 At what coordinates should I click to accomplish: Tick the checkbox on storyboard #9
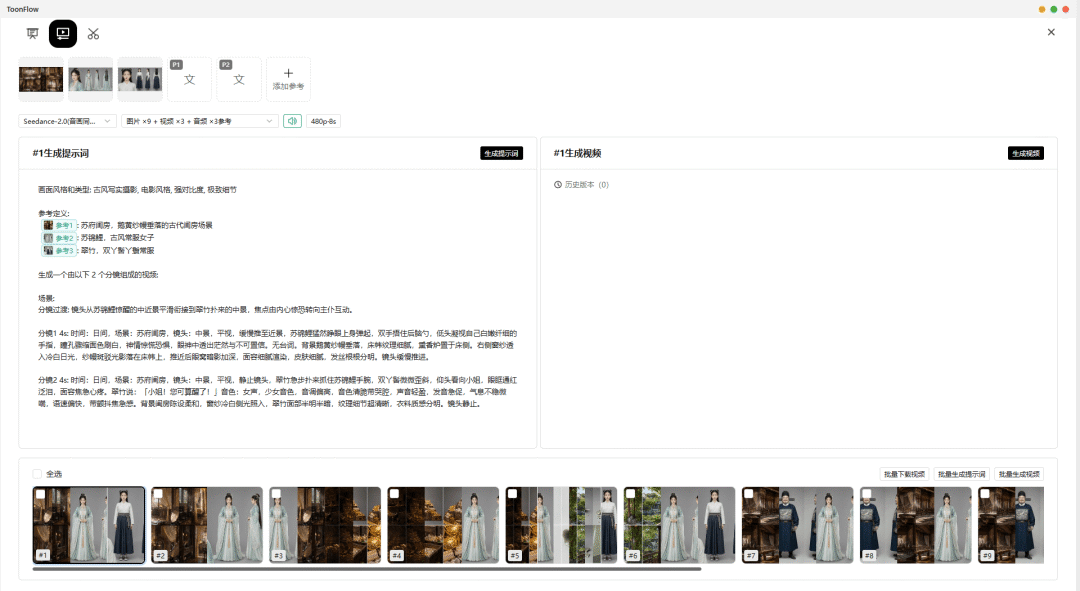[985, 494]
